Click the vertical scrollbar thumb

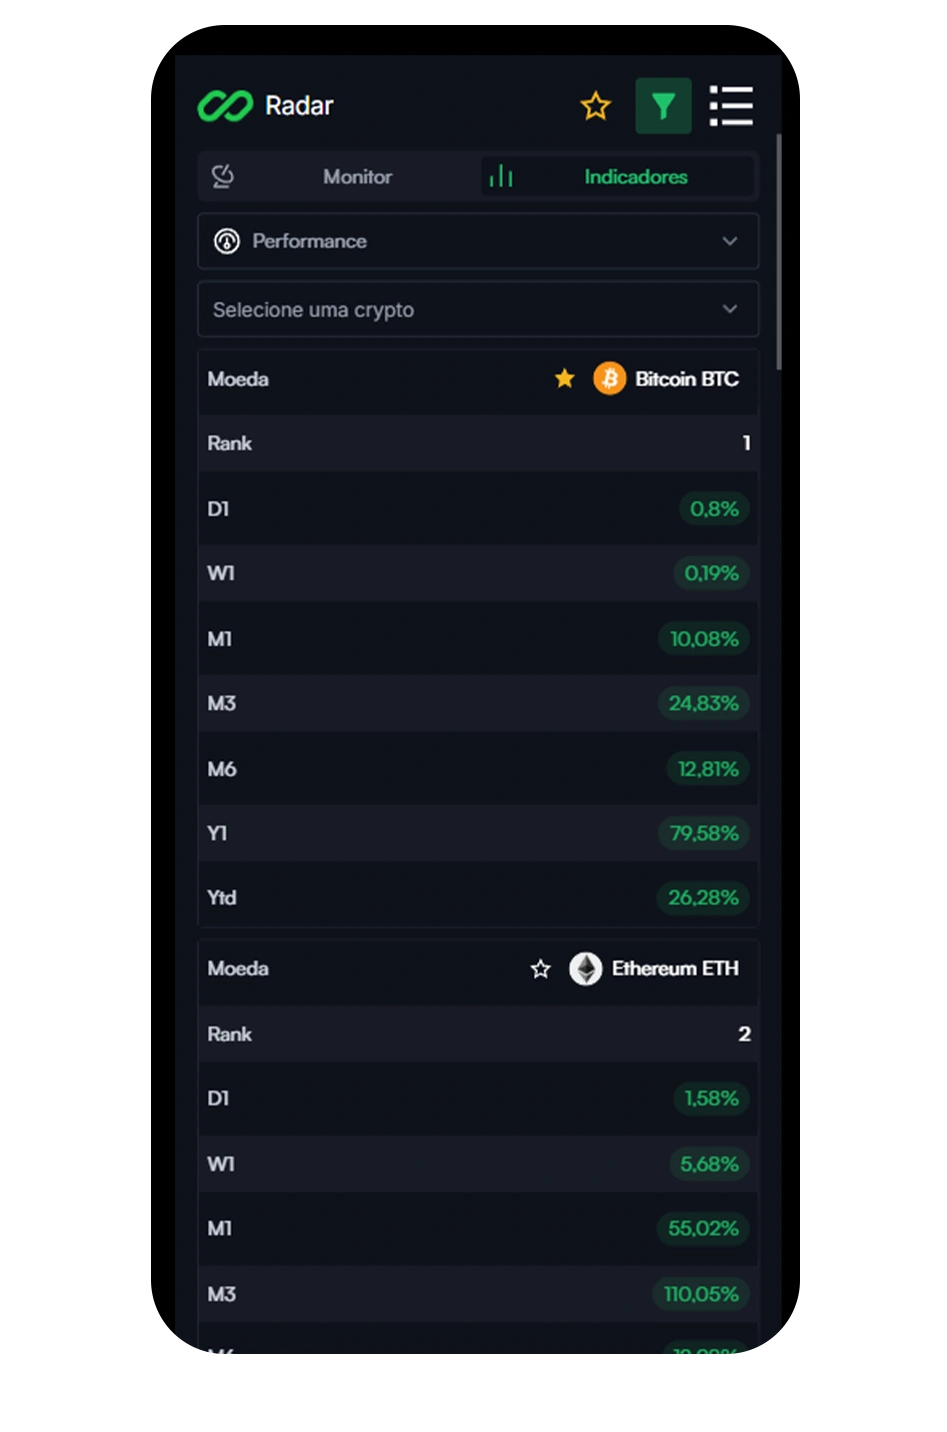pos(779,252)
